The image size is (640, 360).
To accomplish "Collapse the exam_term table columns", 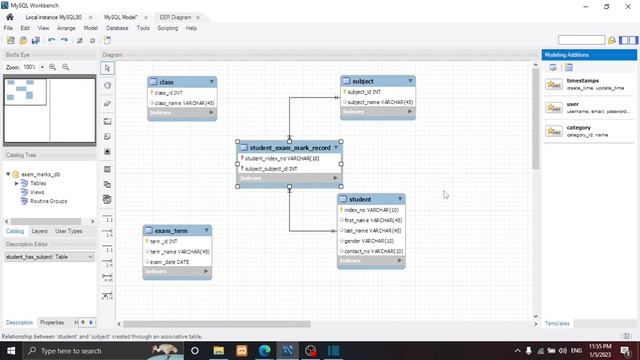I will pyautogui.click(x=207, y=230).
